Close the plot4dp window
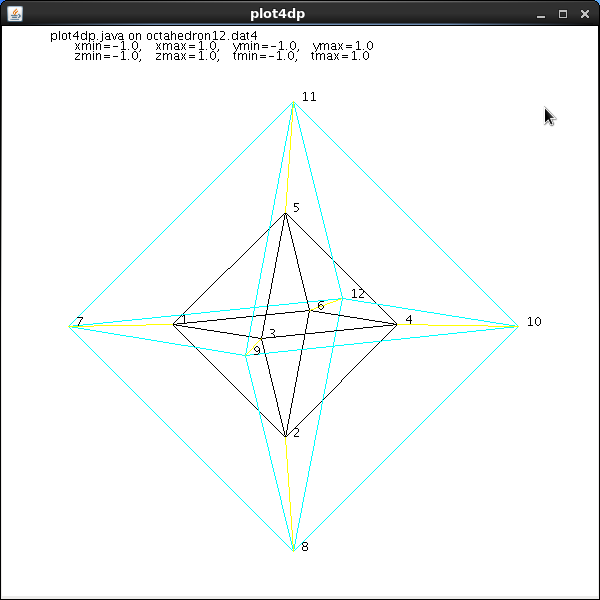The height and width of the screenshot is (600, 600). pos(585,14)
